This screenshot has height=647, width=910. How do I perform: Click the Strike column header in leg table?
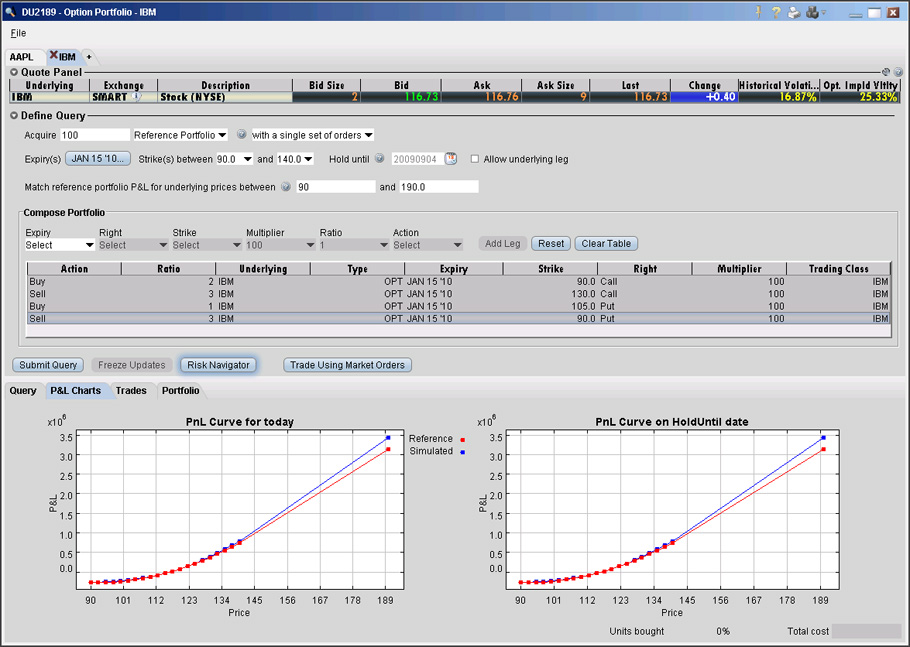[550, 269]
